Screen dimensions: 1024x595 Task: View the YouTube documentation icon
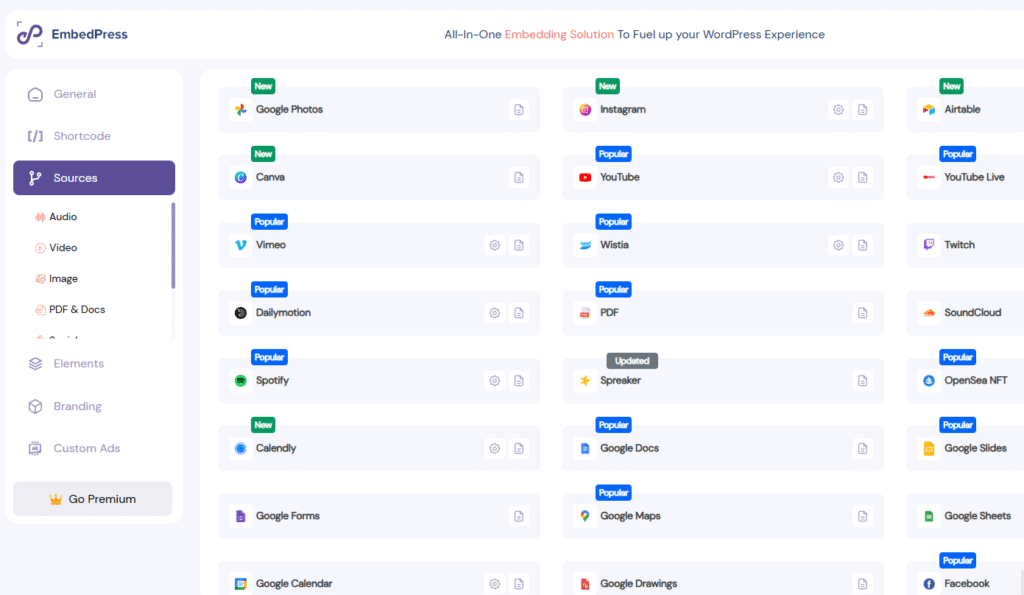[862, 178]
